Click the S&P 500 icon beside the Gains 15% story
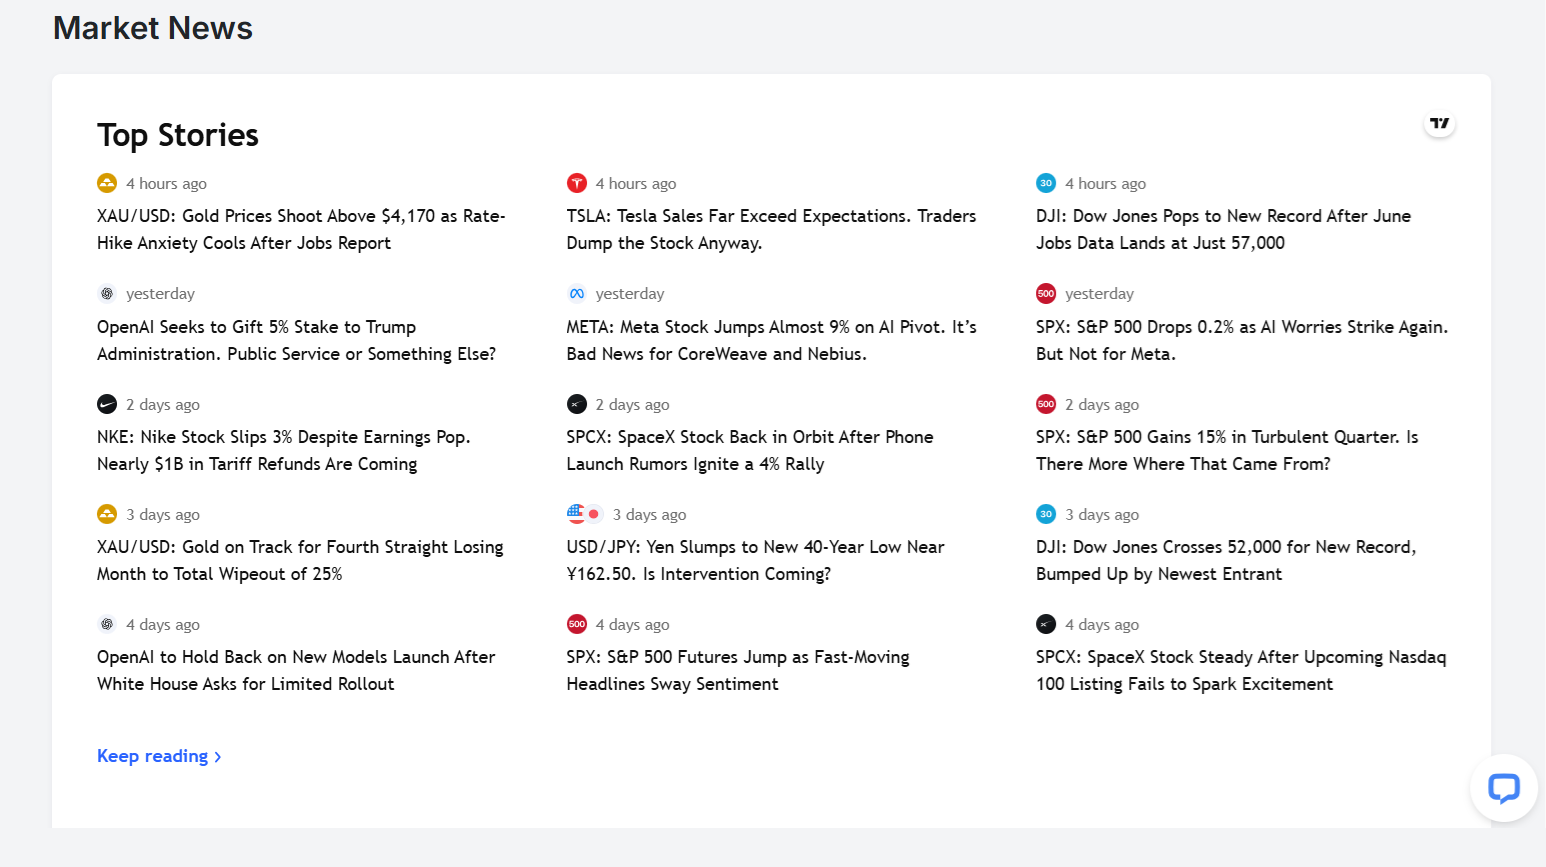1546x867 pixels. (1046, 404)
